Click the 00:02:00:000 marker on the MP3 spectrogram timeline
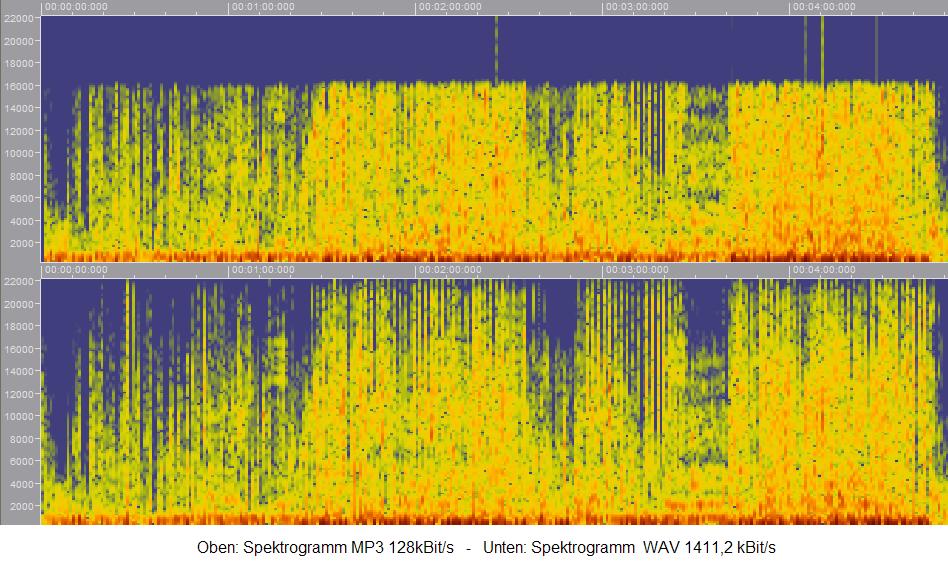Screen dimensions: 948x568 pos(450,7)
